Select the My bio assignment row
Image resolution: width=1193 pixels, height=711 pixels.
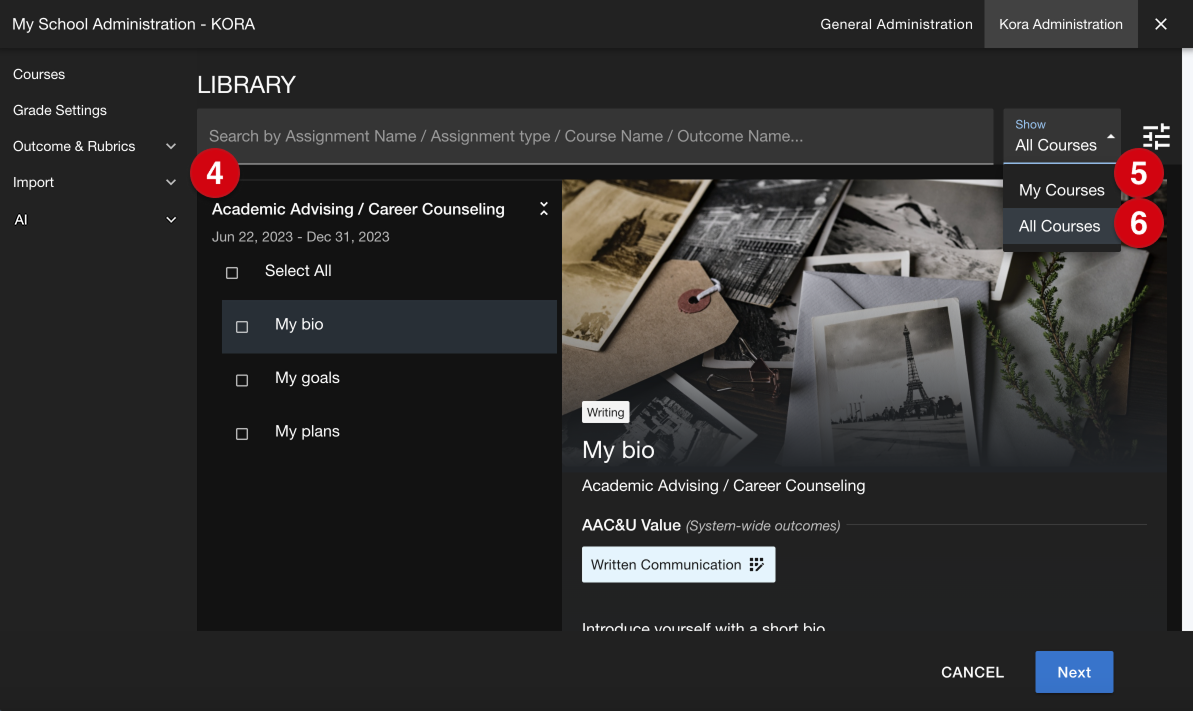point(389,327)
